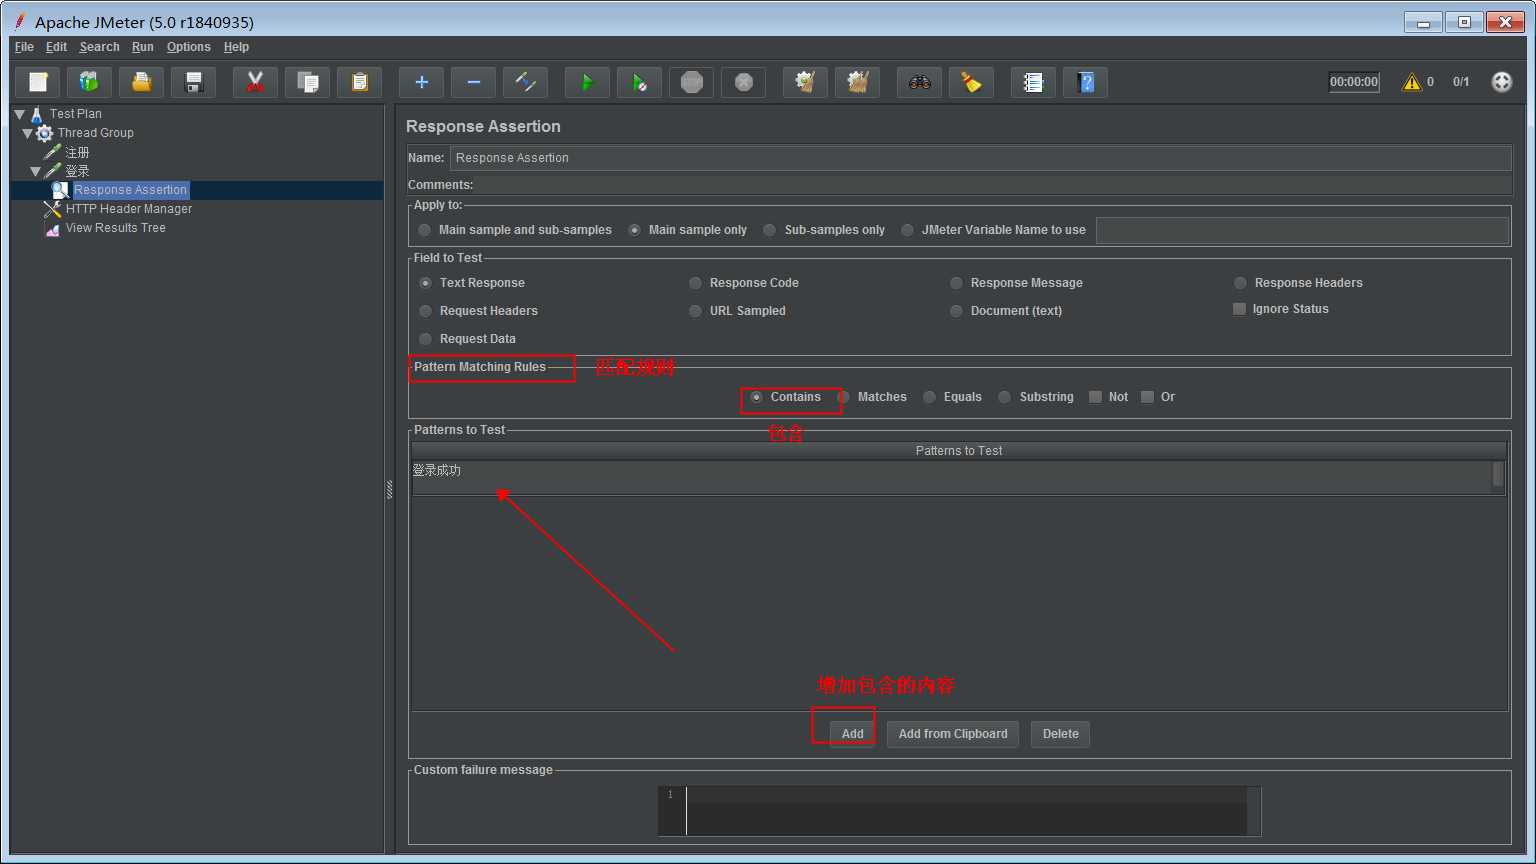The width and height of the screenshot is (1536, 864).
Task: Click the Clear results icon
Action: (x=805, y=82)
